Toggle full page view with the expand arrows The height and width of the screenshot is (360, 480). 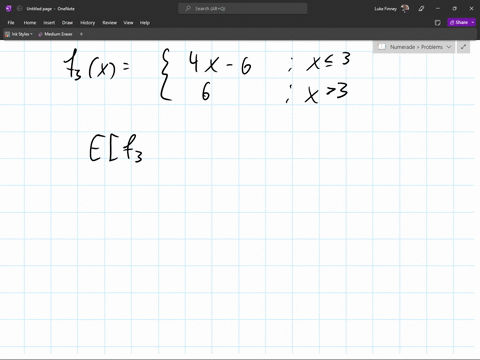pyautogui.click(x=463, y=47)
